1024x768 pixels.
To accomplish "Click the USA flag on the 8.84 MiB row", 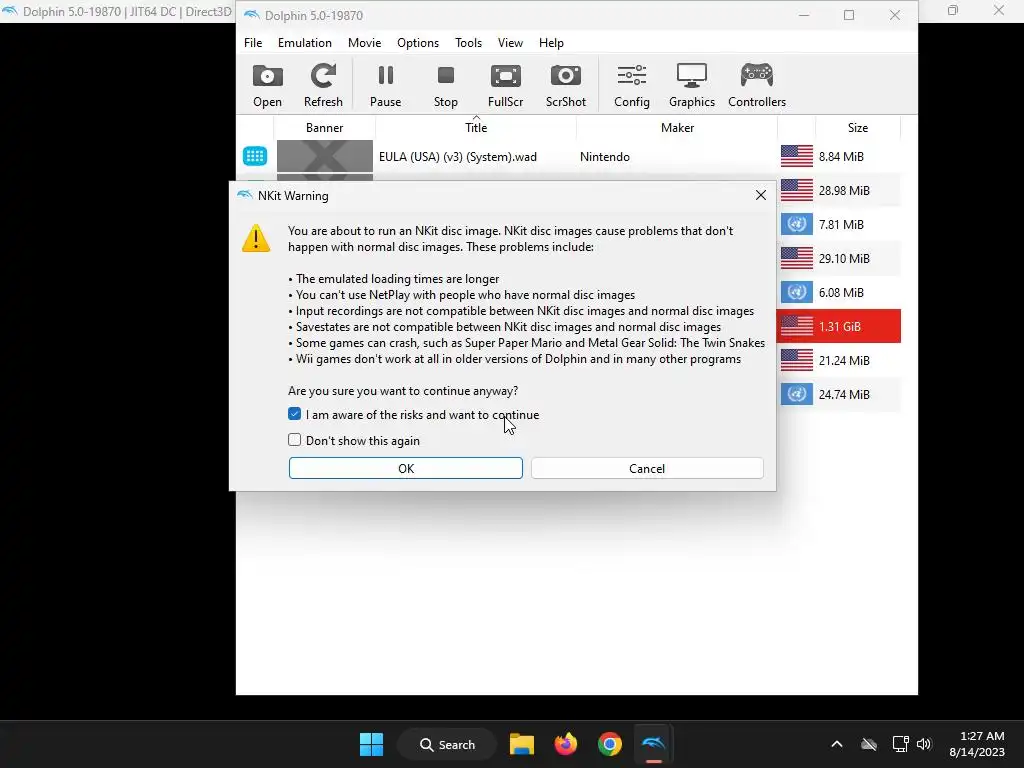I will click(x=797, y=156).
